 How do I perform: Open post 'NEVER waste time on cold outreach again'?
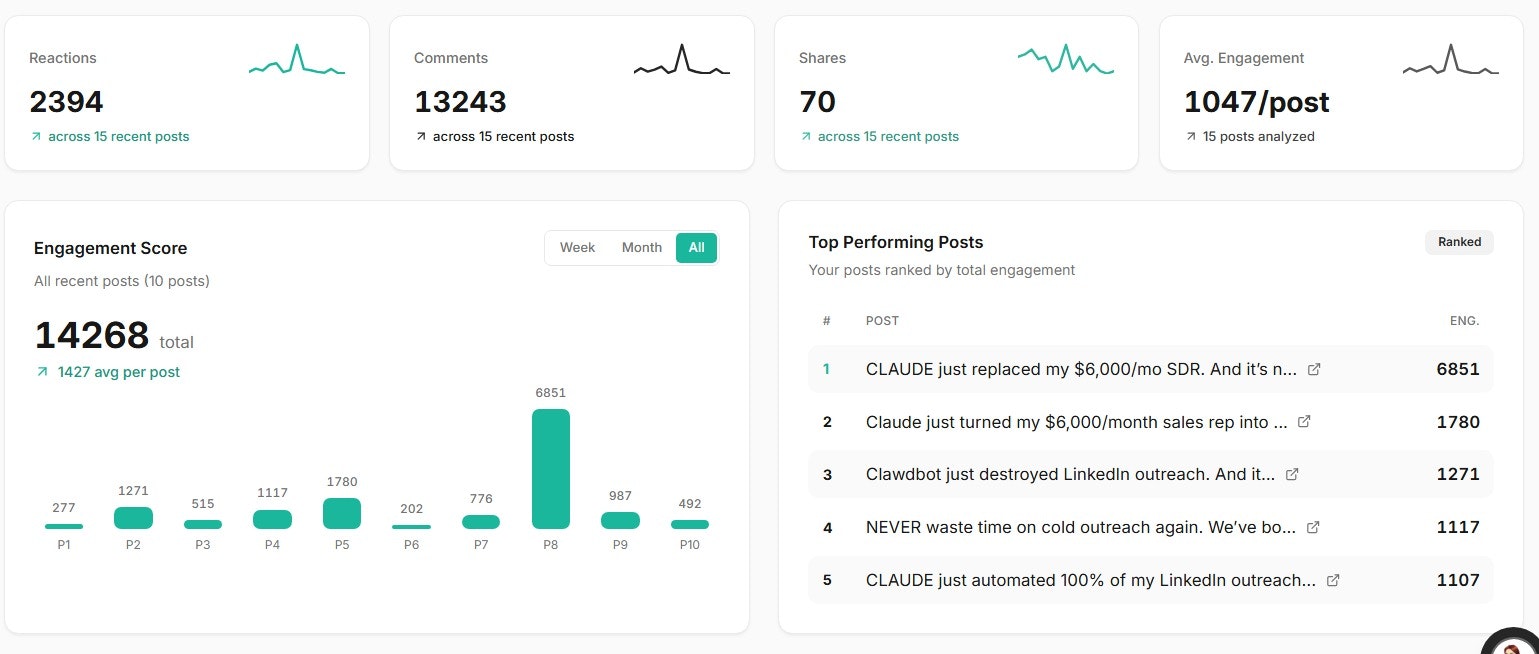1081,527
